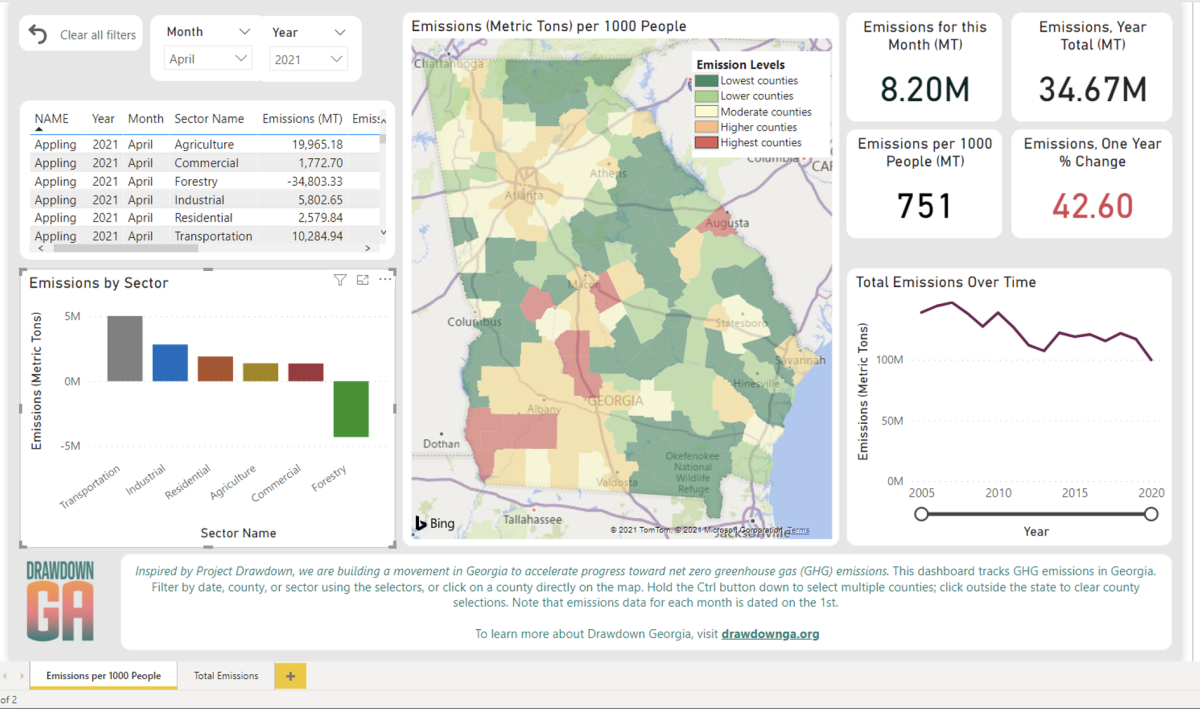Open the April selection dropdown
The width and height of the screenshot is (1200, 709).
pyautogui.click(x=207, y=58)
